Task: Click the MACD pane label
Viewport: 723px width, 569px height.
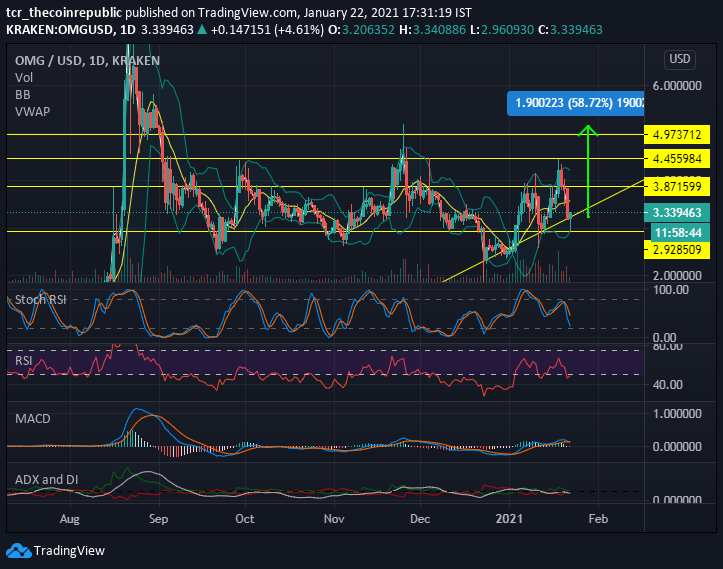Action: click(x=33, y=419)
